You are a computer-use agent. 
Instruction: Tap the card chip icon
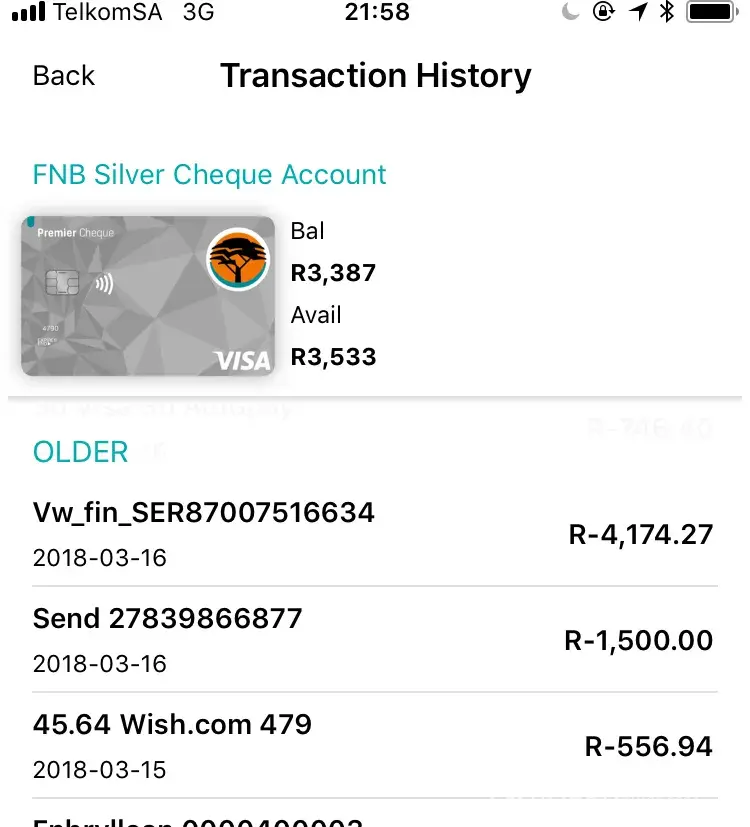pyautogui.click(x=63, y=283)
